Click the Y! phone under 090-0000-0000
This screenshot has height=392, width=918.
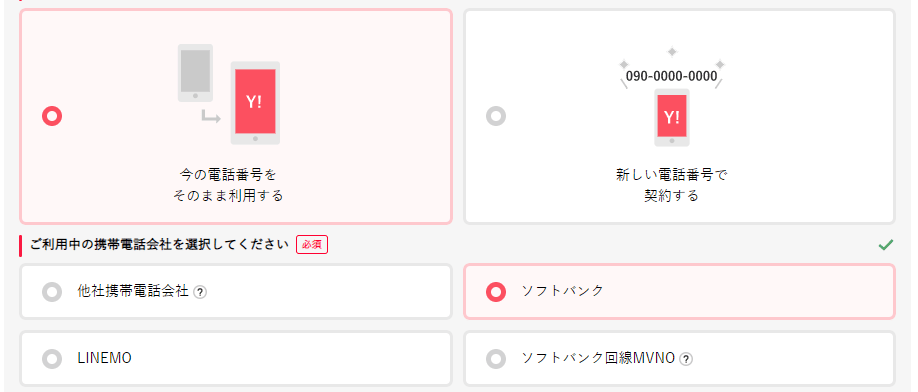pos(672,118)
